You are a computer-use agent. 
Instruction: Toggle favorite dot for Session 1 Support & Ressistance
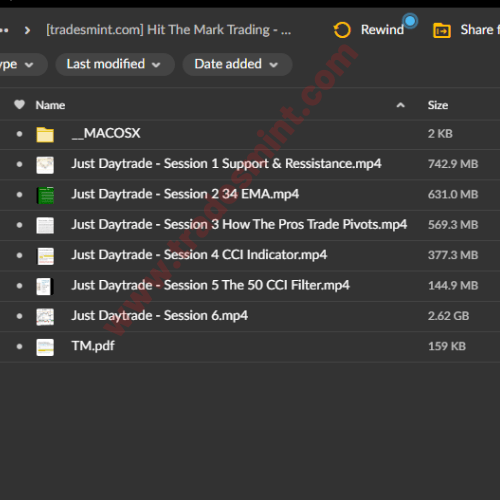tap(19, 164)
